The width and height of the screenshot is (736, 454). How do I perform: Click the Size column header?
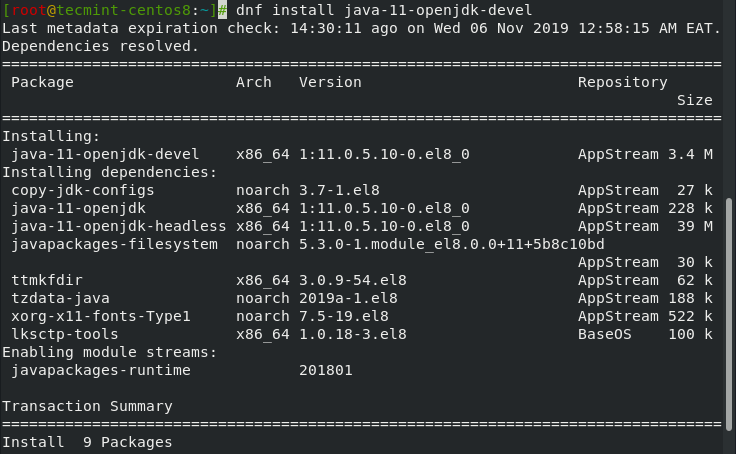(694, 100)
